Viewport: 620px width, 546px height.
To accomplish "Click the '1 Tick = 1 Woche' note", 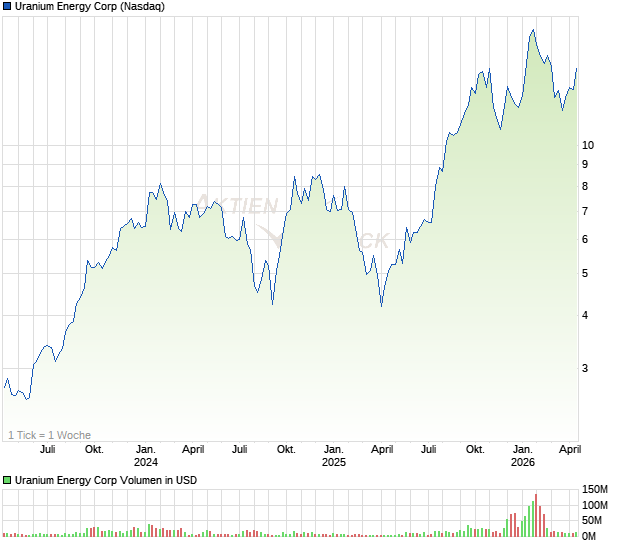I will tap(49, 435).
